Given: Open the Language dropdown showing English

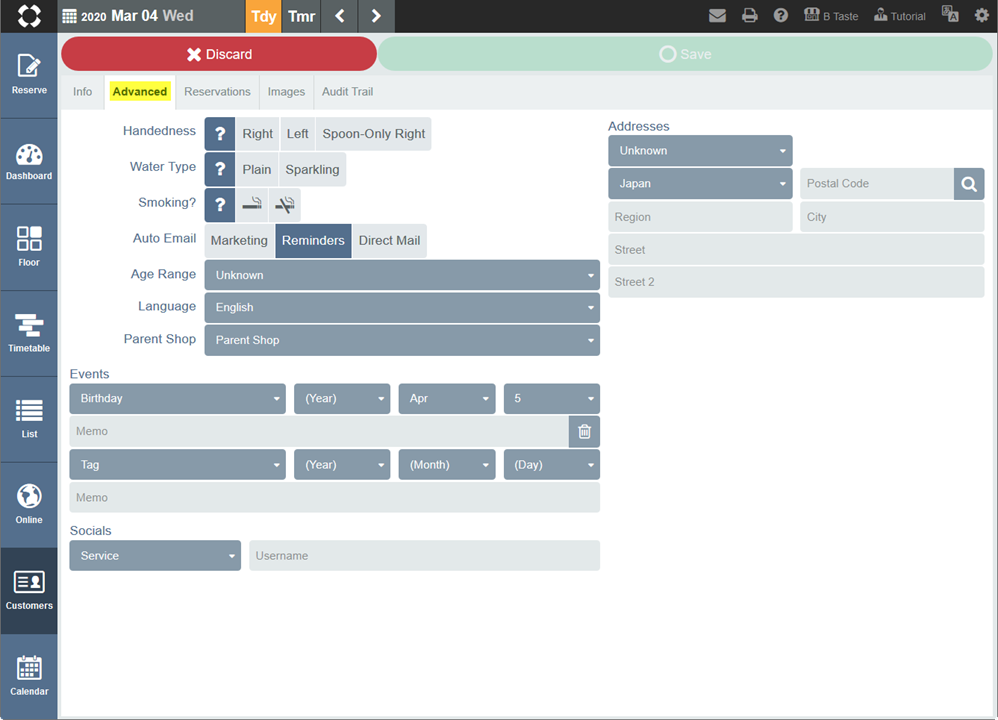Looking at the screenshot, I should tap(402, 307).
